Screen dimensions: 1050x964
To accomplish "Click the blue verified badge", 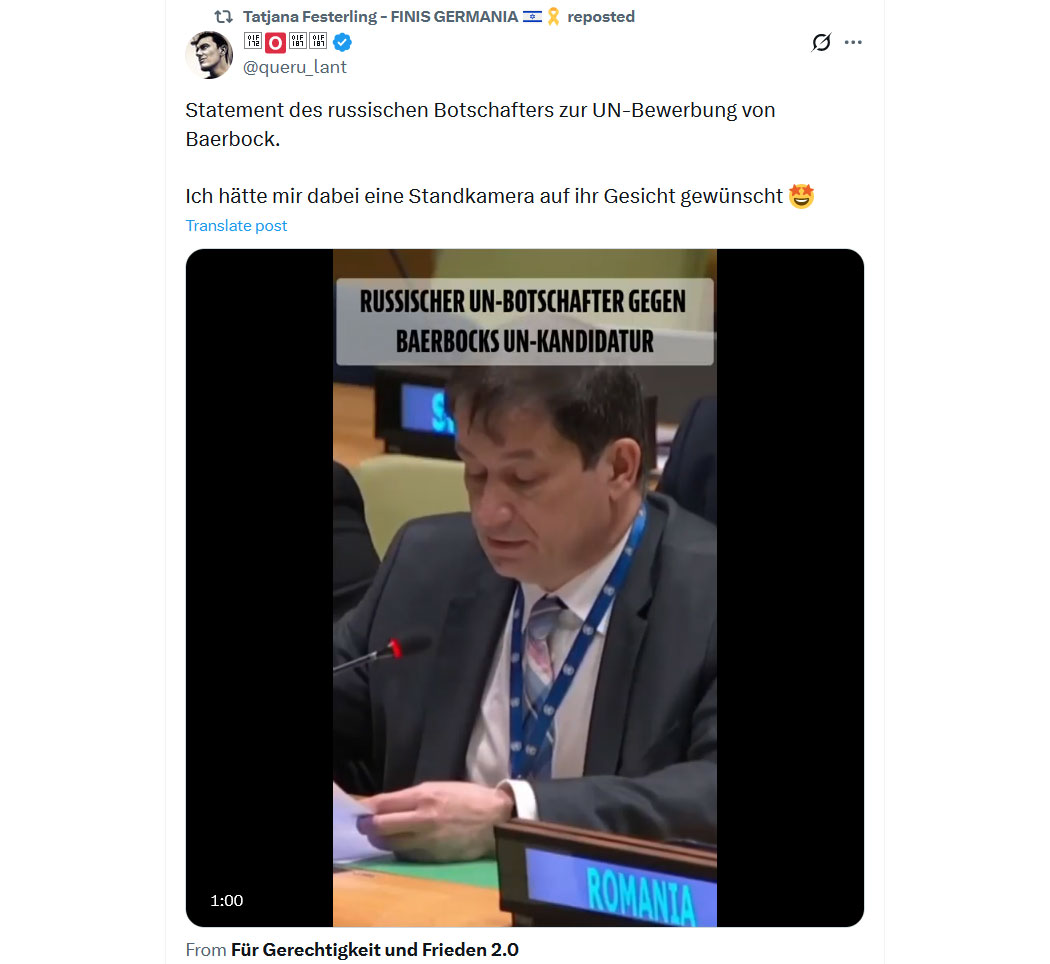I will [342, 42].
